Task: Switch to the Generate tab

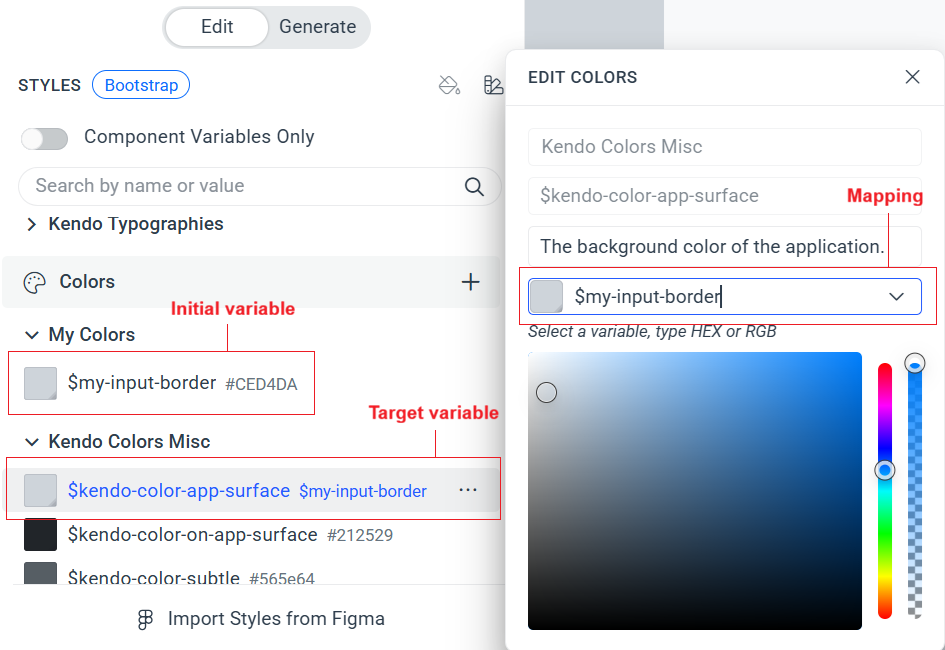Action: click(x=317, y=27)
